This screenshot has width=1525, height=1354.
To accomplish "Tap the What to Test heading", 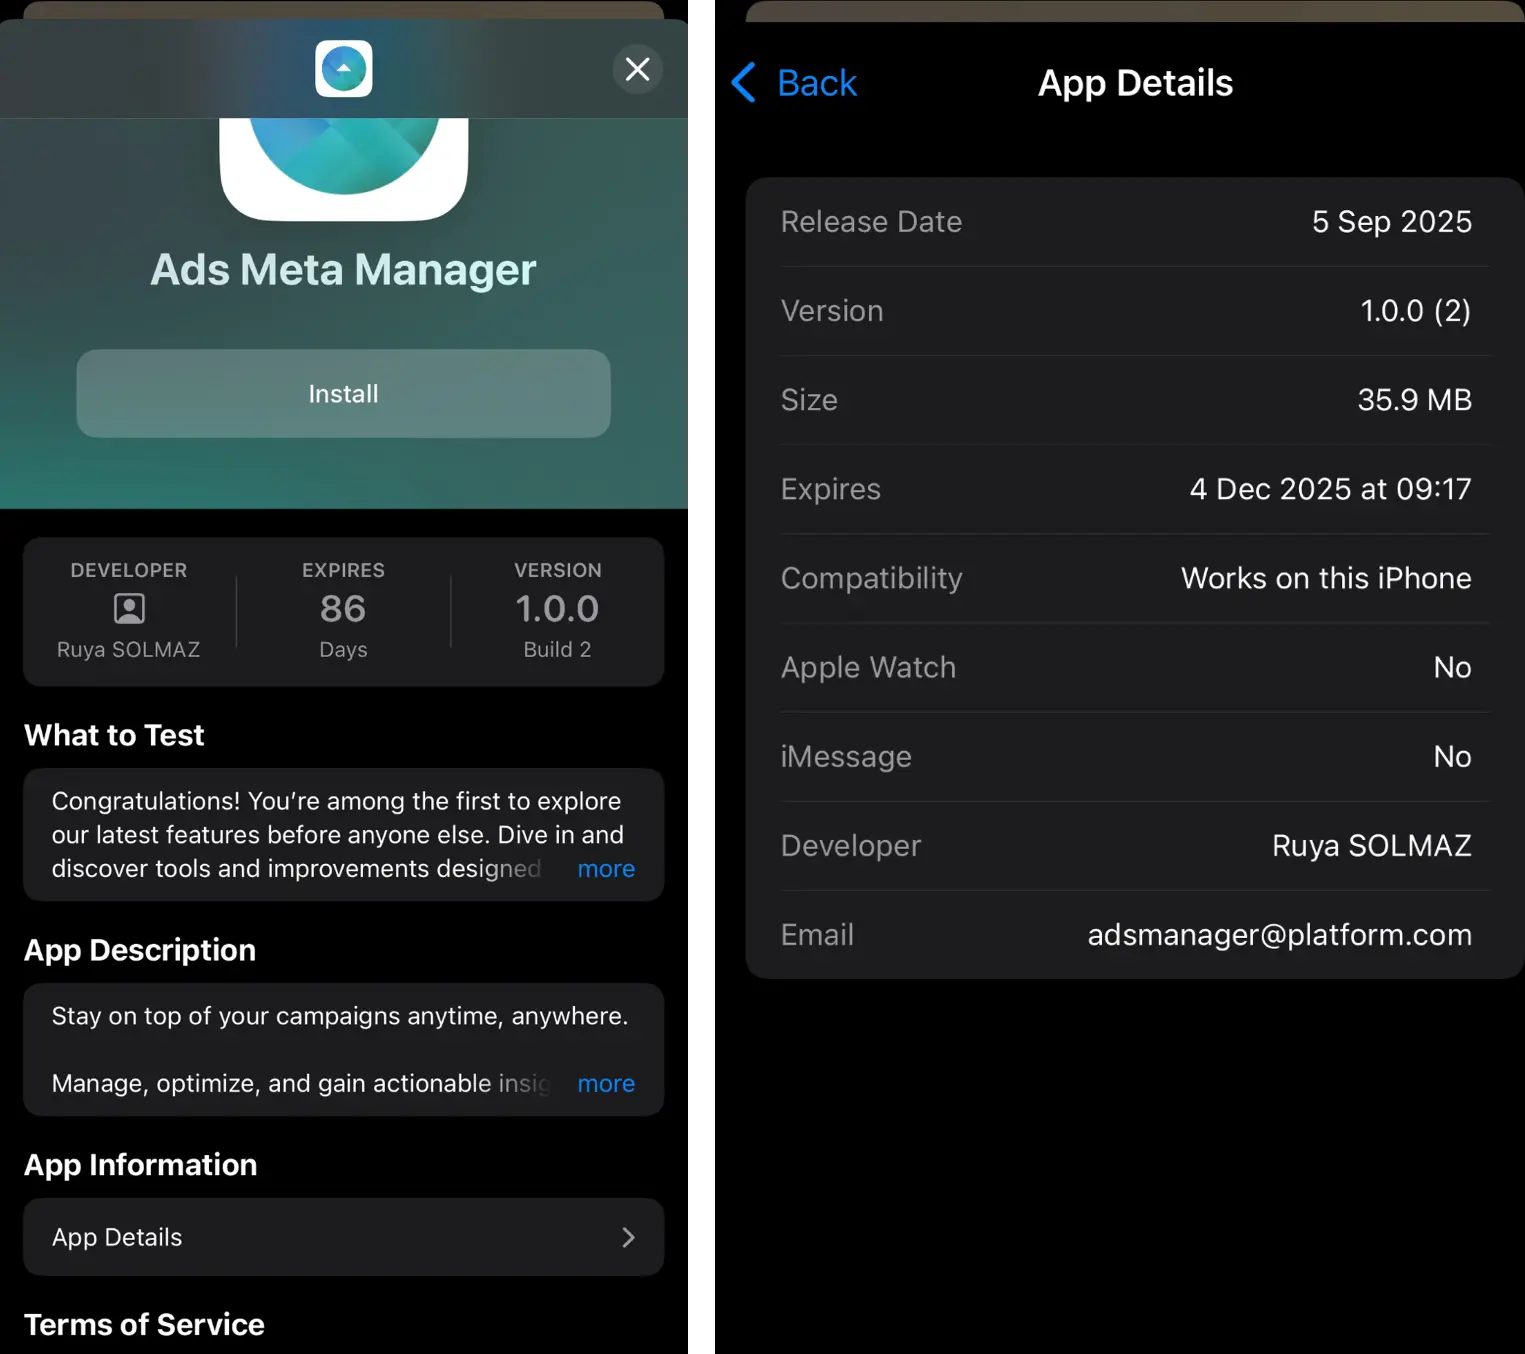I will pyautogui.click(x=114, y=736).
